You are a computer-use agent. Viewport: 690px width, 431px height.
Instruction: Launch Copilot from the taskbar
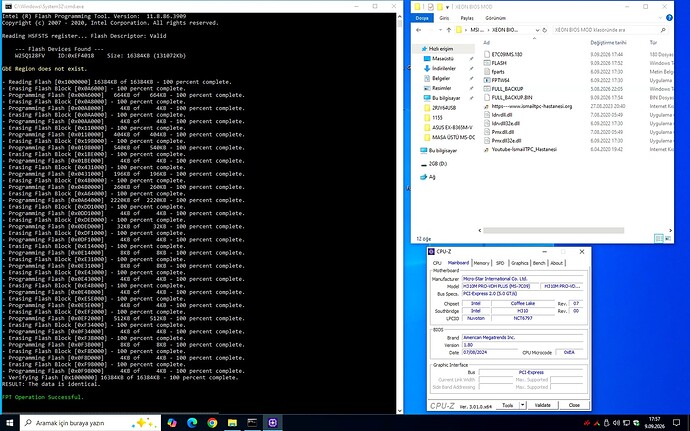coord(172,423)
